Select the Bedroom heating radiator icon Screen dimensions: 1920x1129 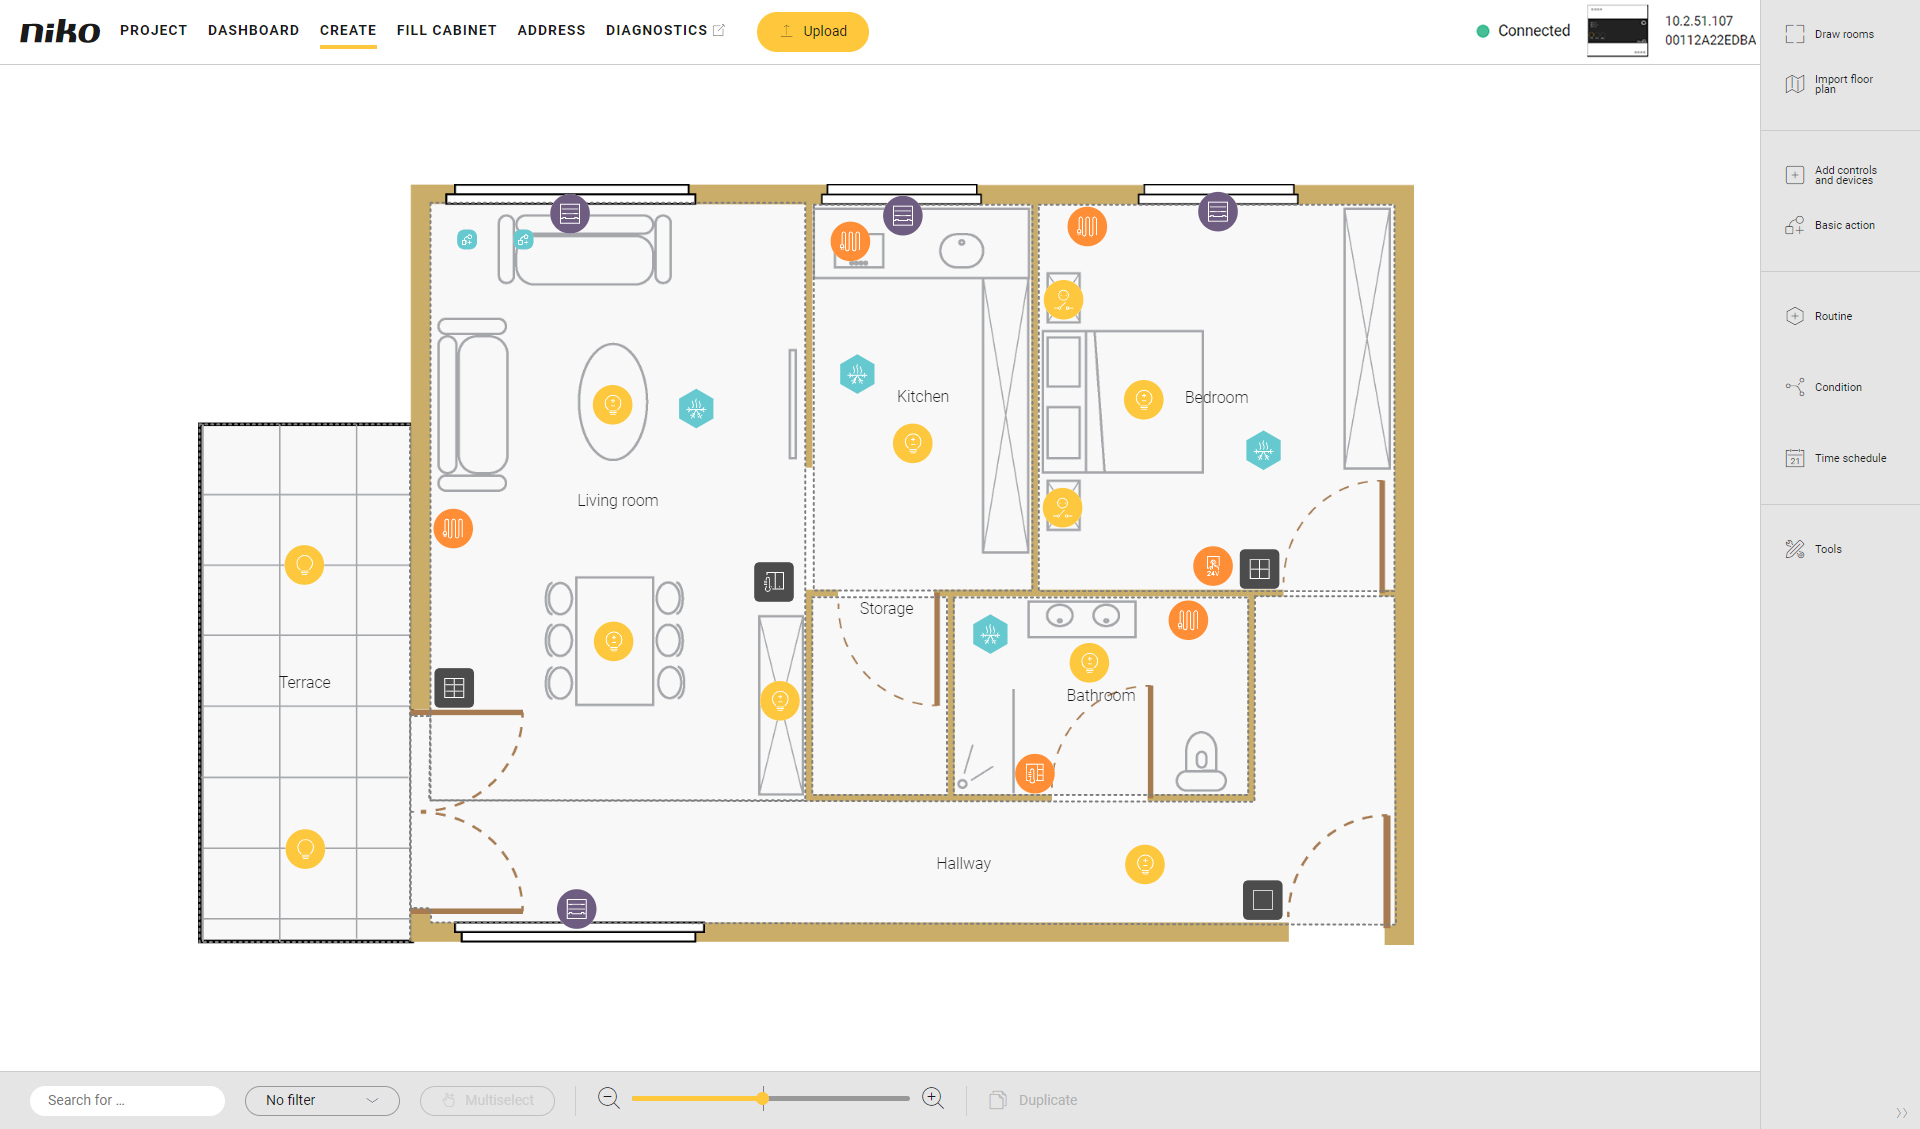pyautogui.click(x=1087, y=226)
